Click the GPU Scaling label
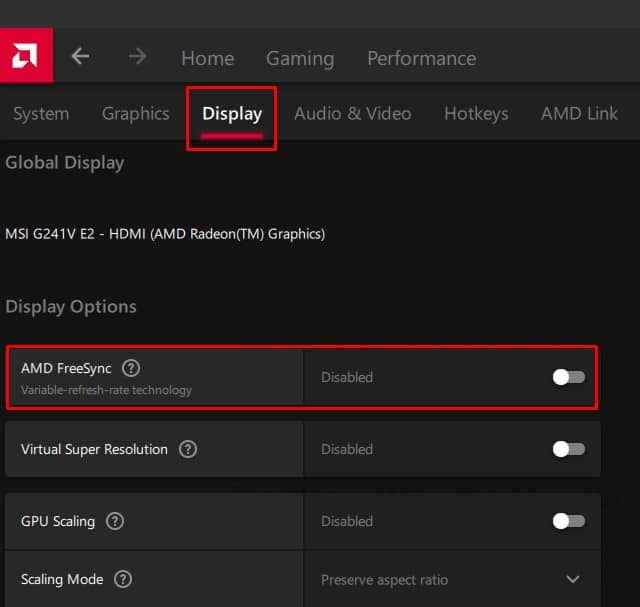 [58, 522]
